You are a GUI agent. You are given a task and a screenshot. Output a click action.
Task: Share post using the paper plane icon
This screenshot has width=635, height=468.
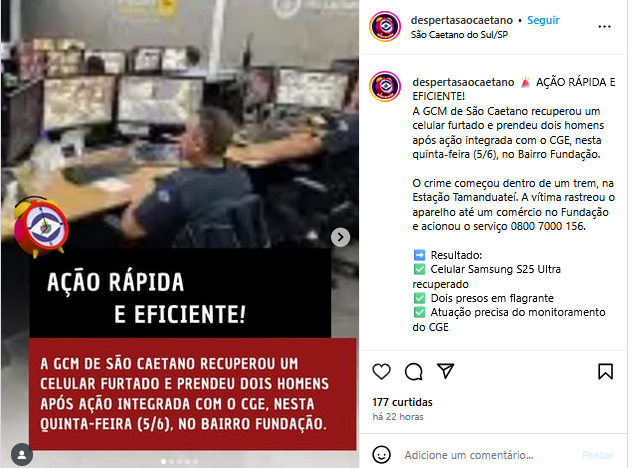click(445, 371)
